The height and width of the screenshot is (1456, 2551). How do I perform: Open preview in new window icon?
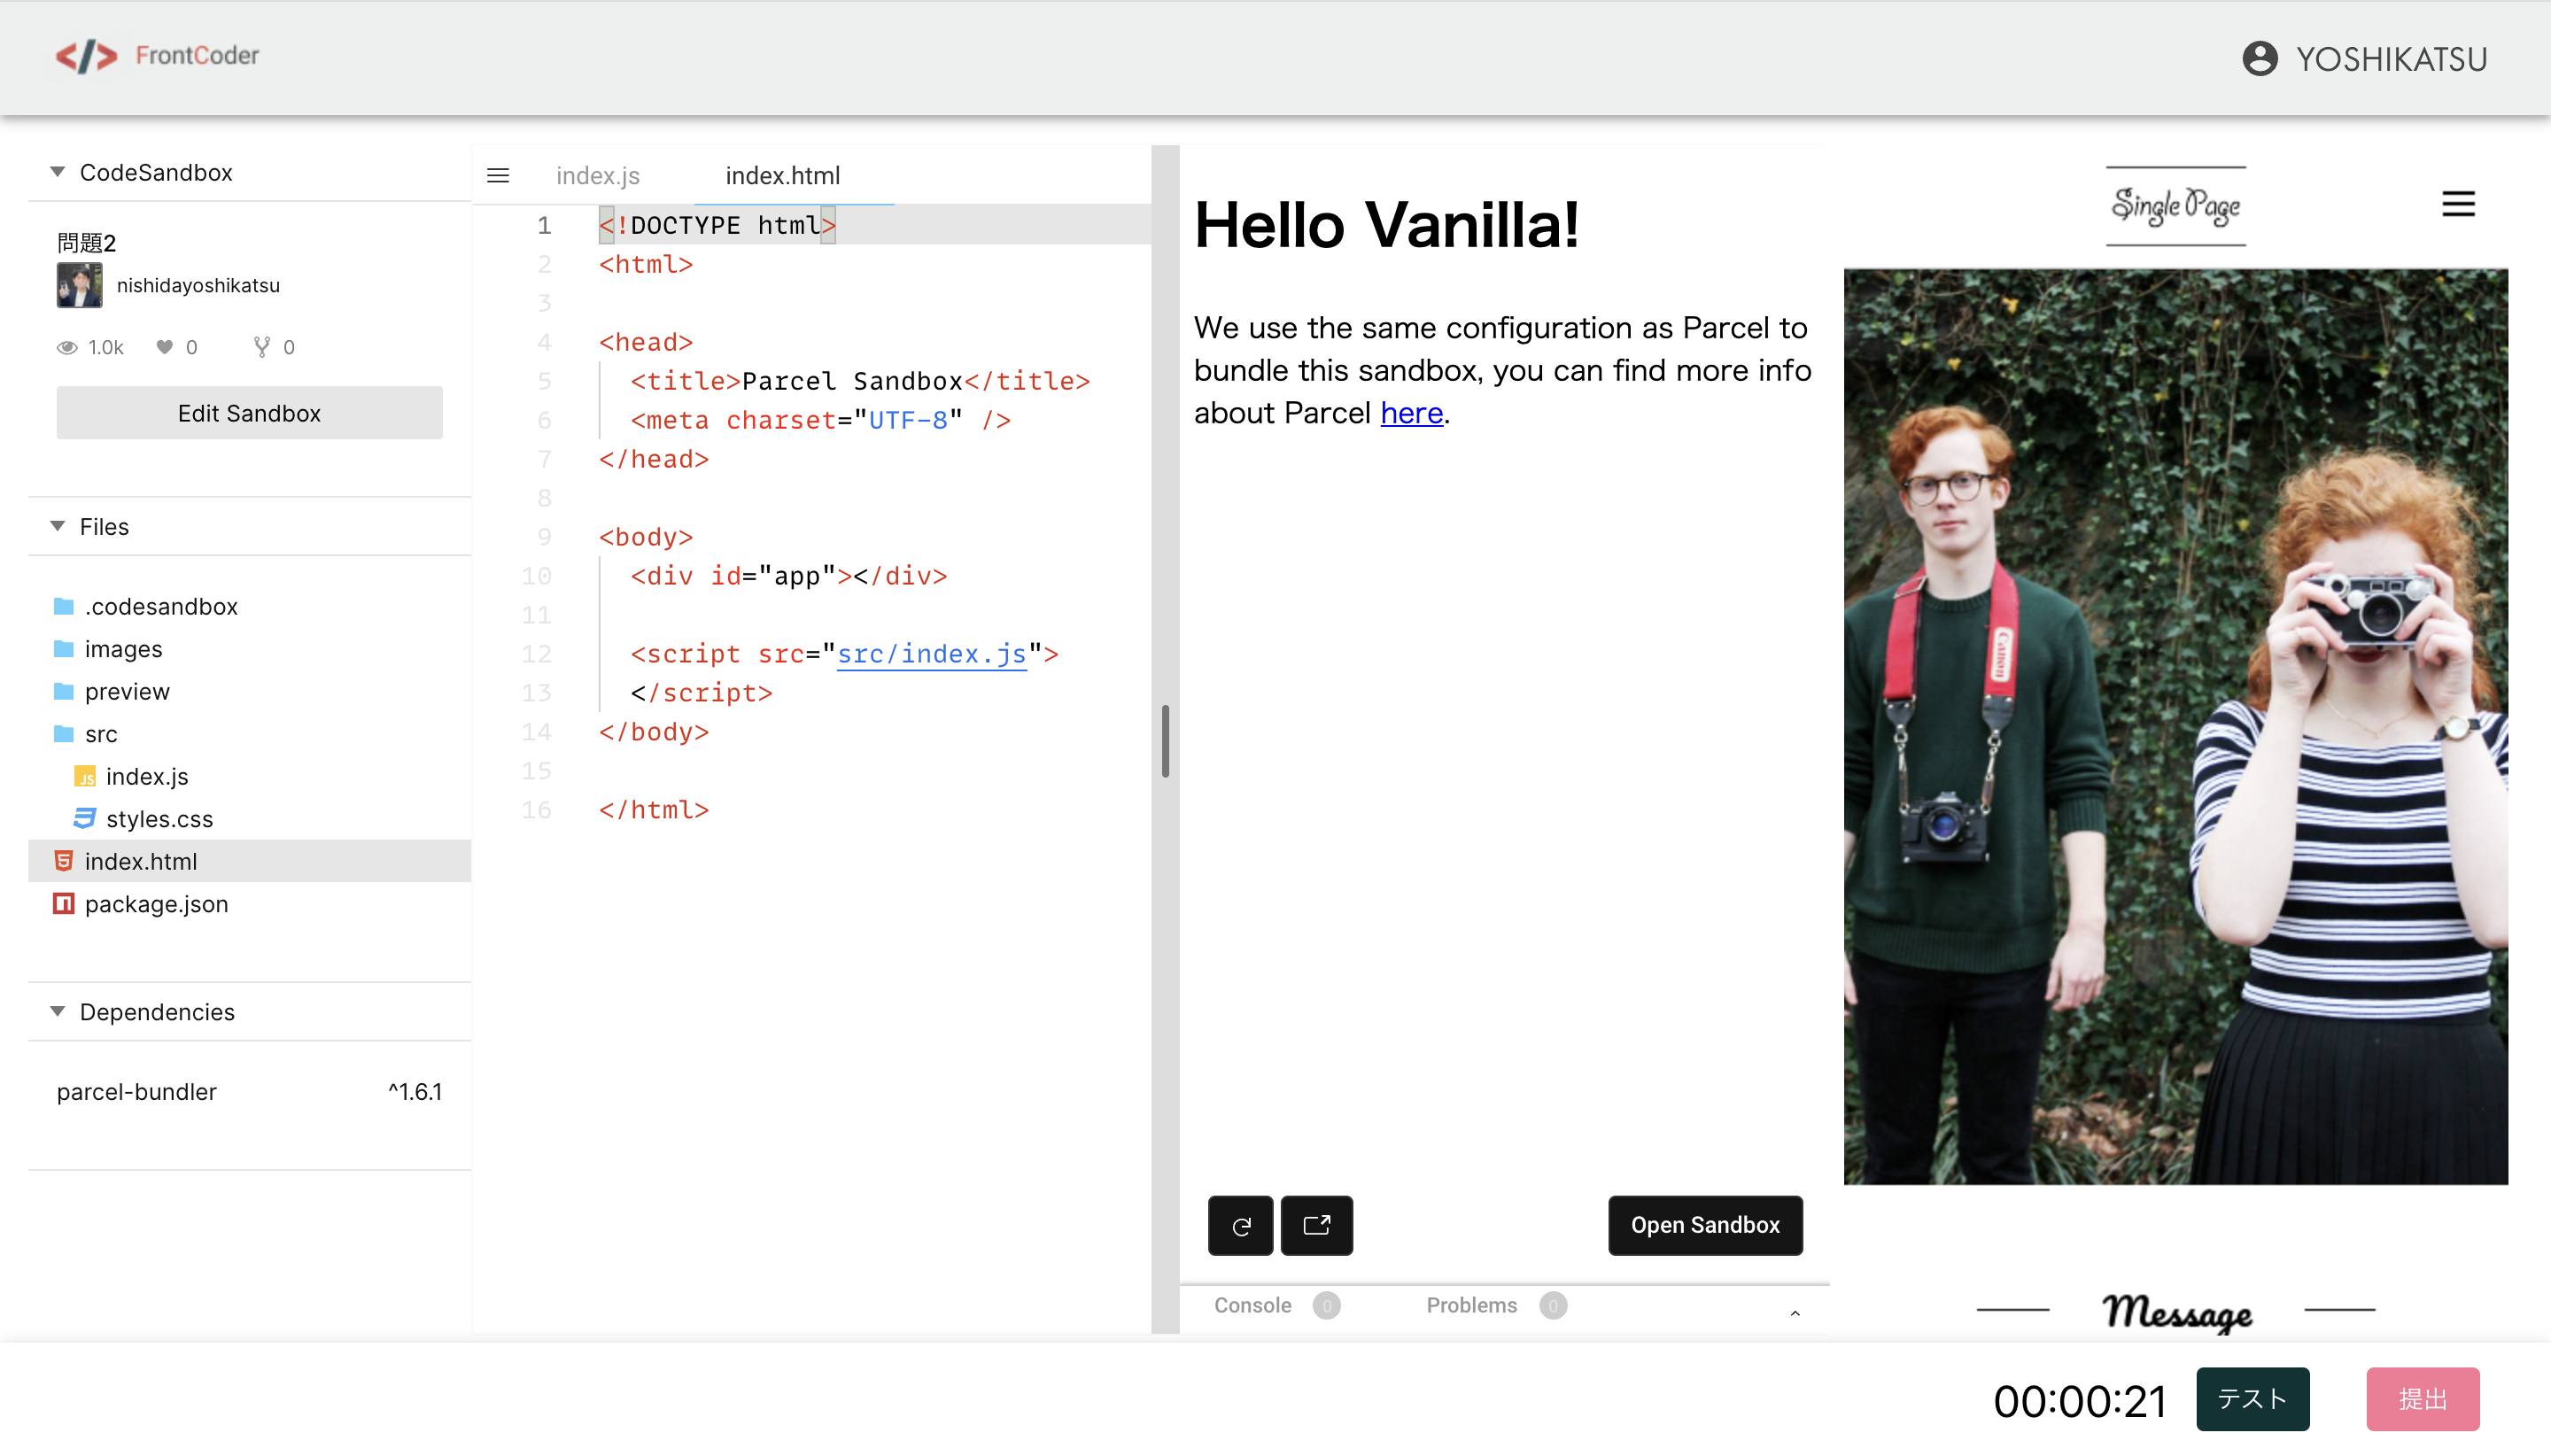1316,1225
